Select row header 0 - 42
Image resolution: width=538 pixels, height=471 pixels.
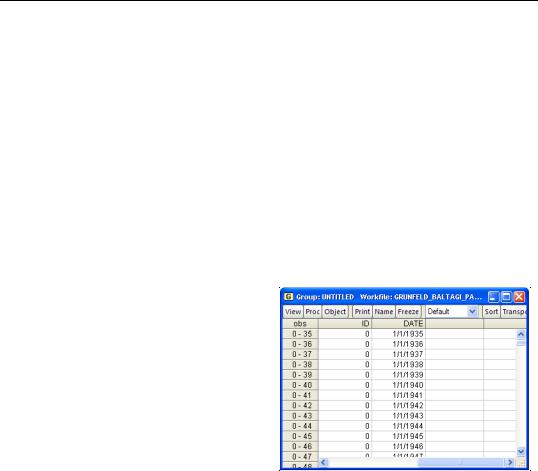click(300, 405)
